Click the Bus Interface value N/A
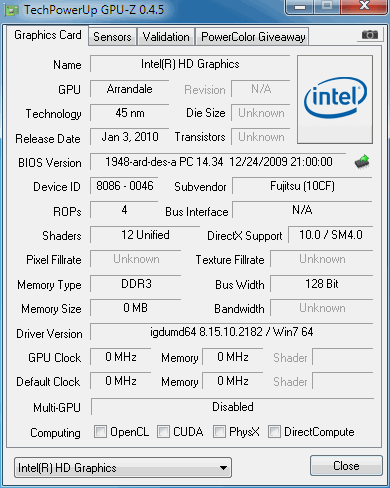390x488 pixels. pos(302,210)
